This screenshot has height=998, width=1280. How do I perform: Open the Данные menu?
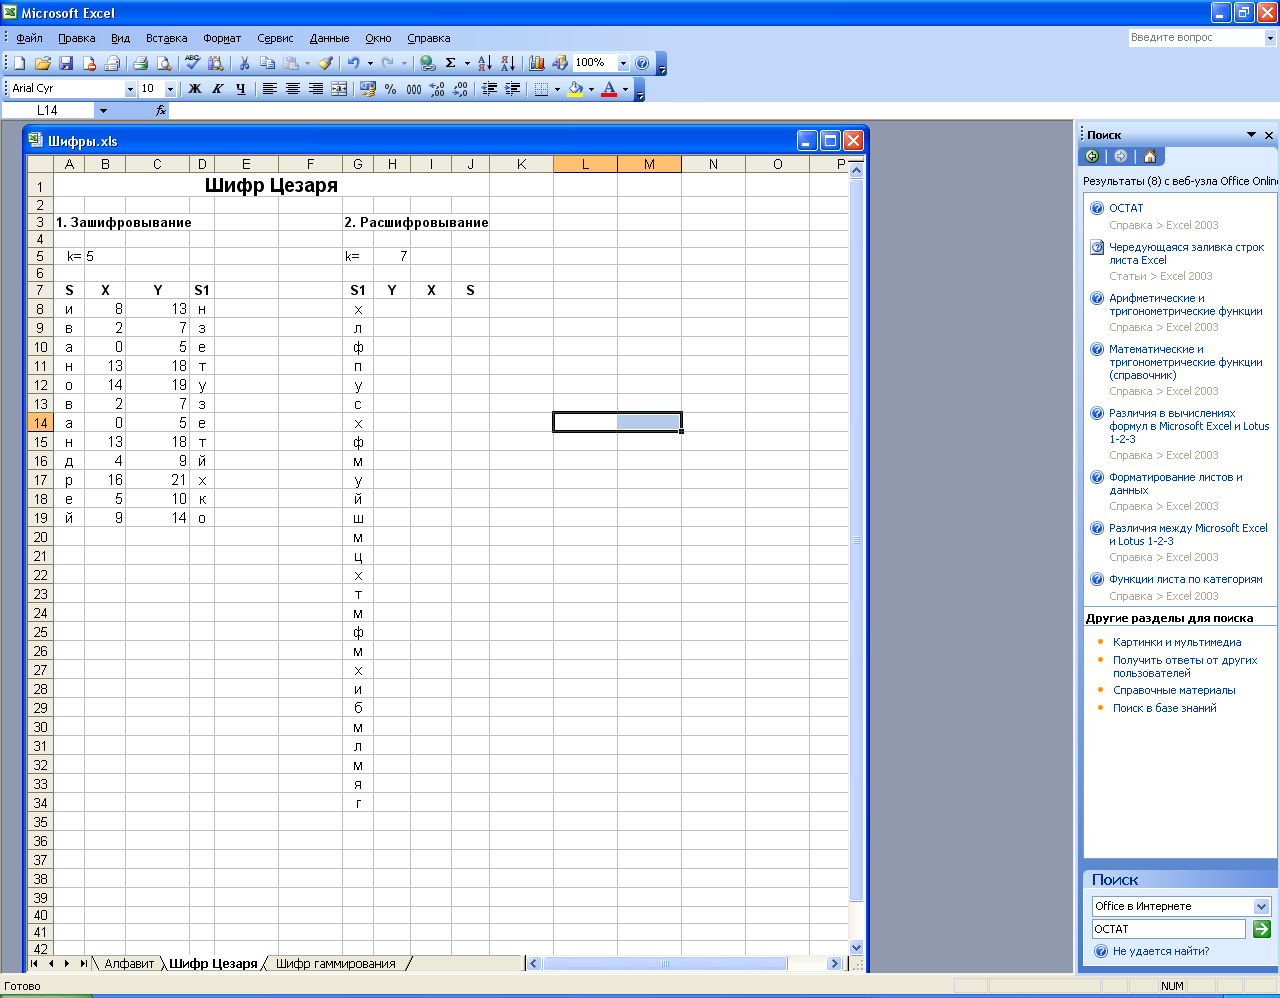[329, 38]
